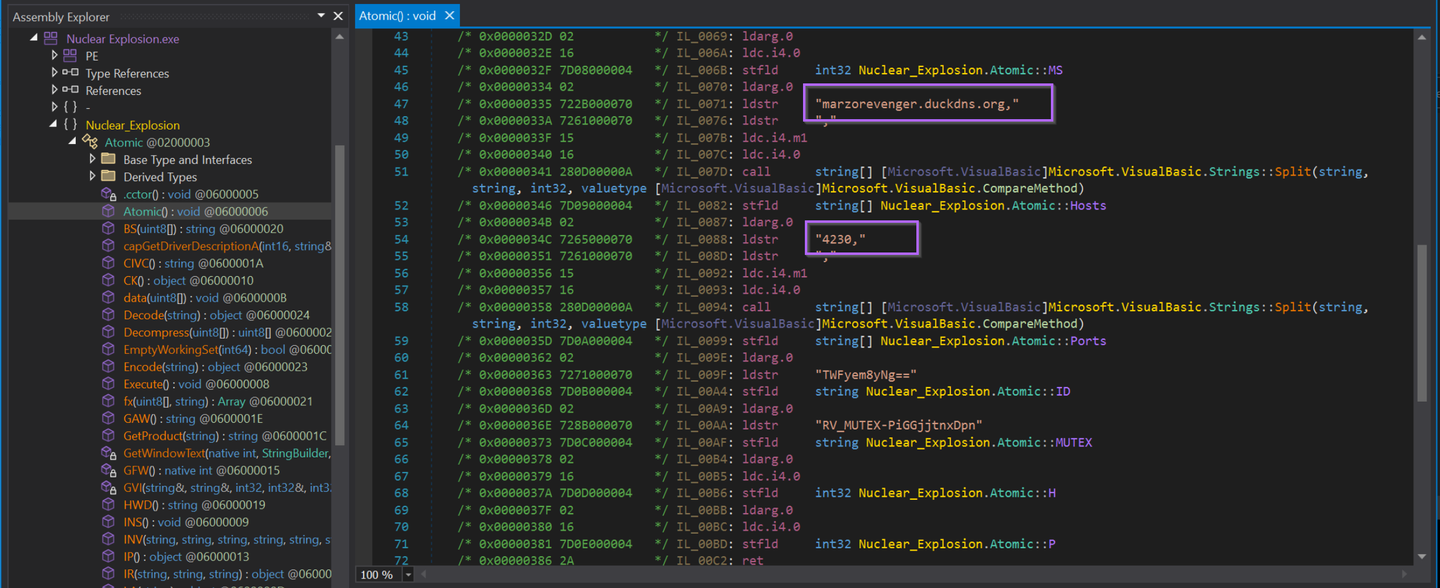
Task: Expand the Derived Types node
Action: 92,177
